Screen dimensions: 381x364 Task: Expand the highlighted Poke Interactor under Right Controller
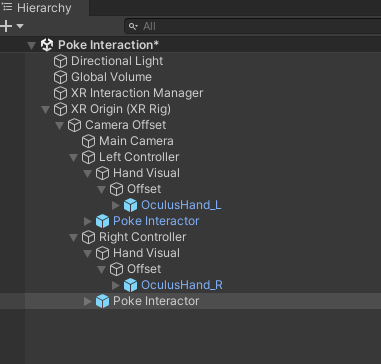[x=88, y=301]
